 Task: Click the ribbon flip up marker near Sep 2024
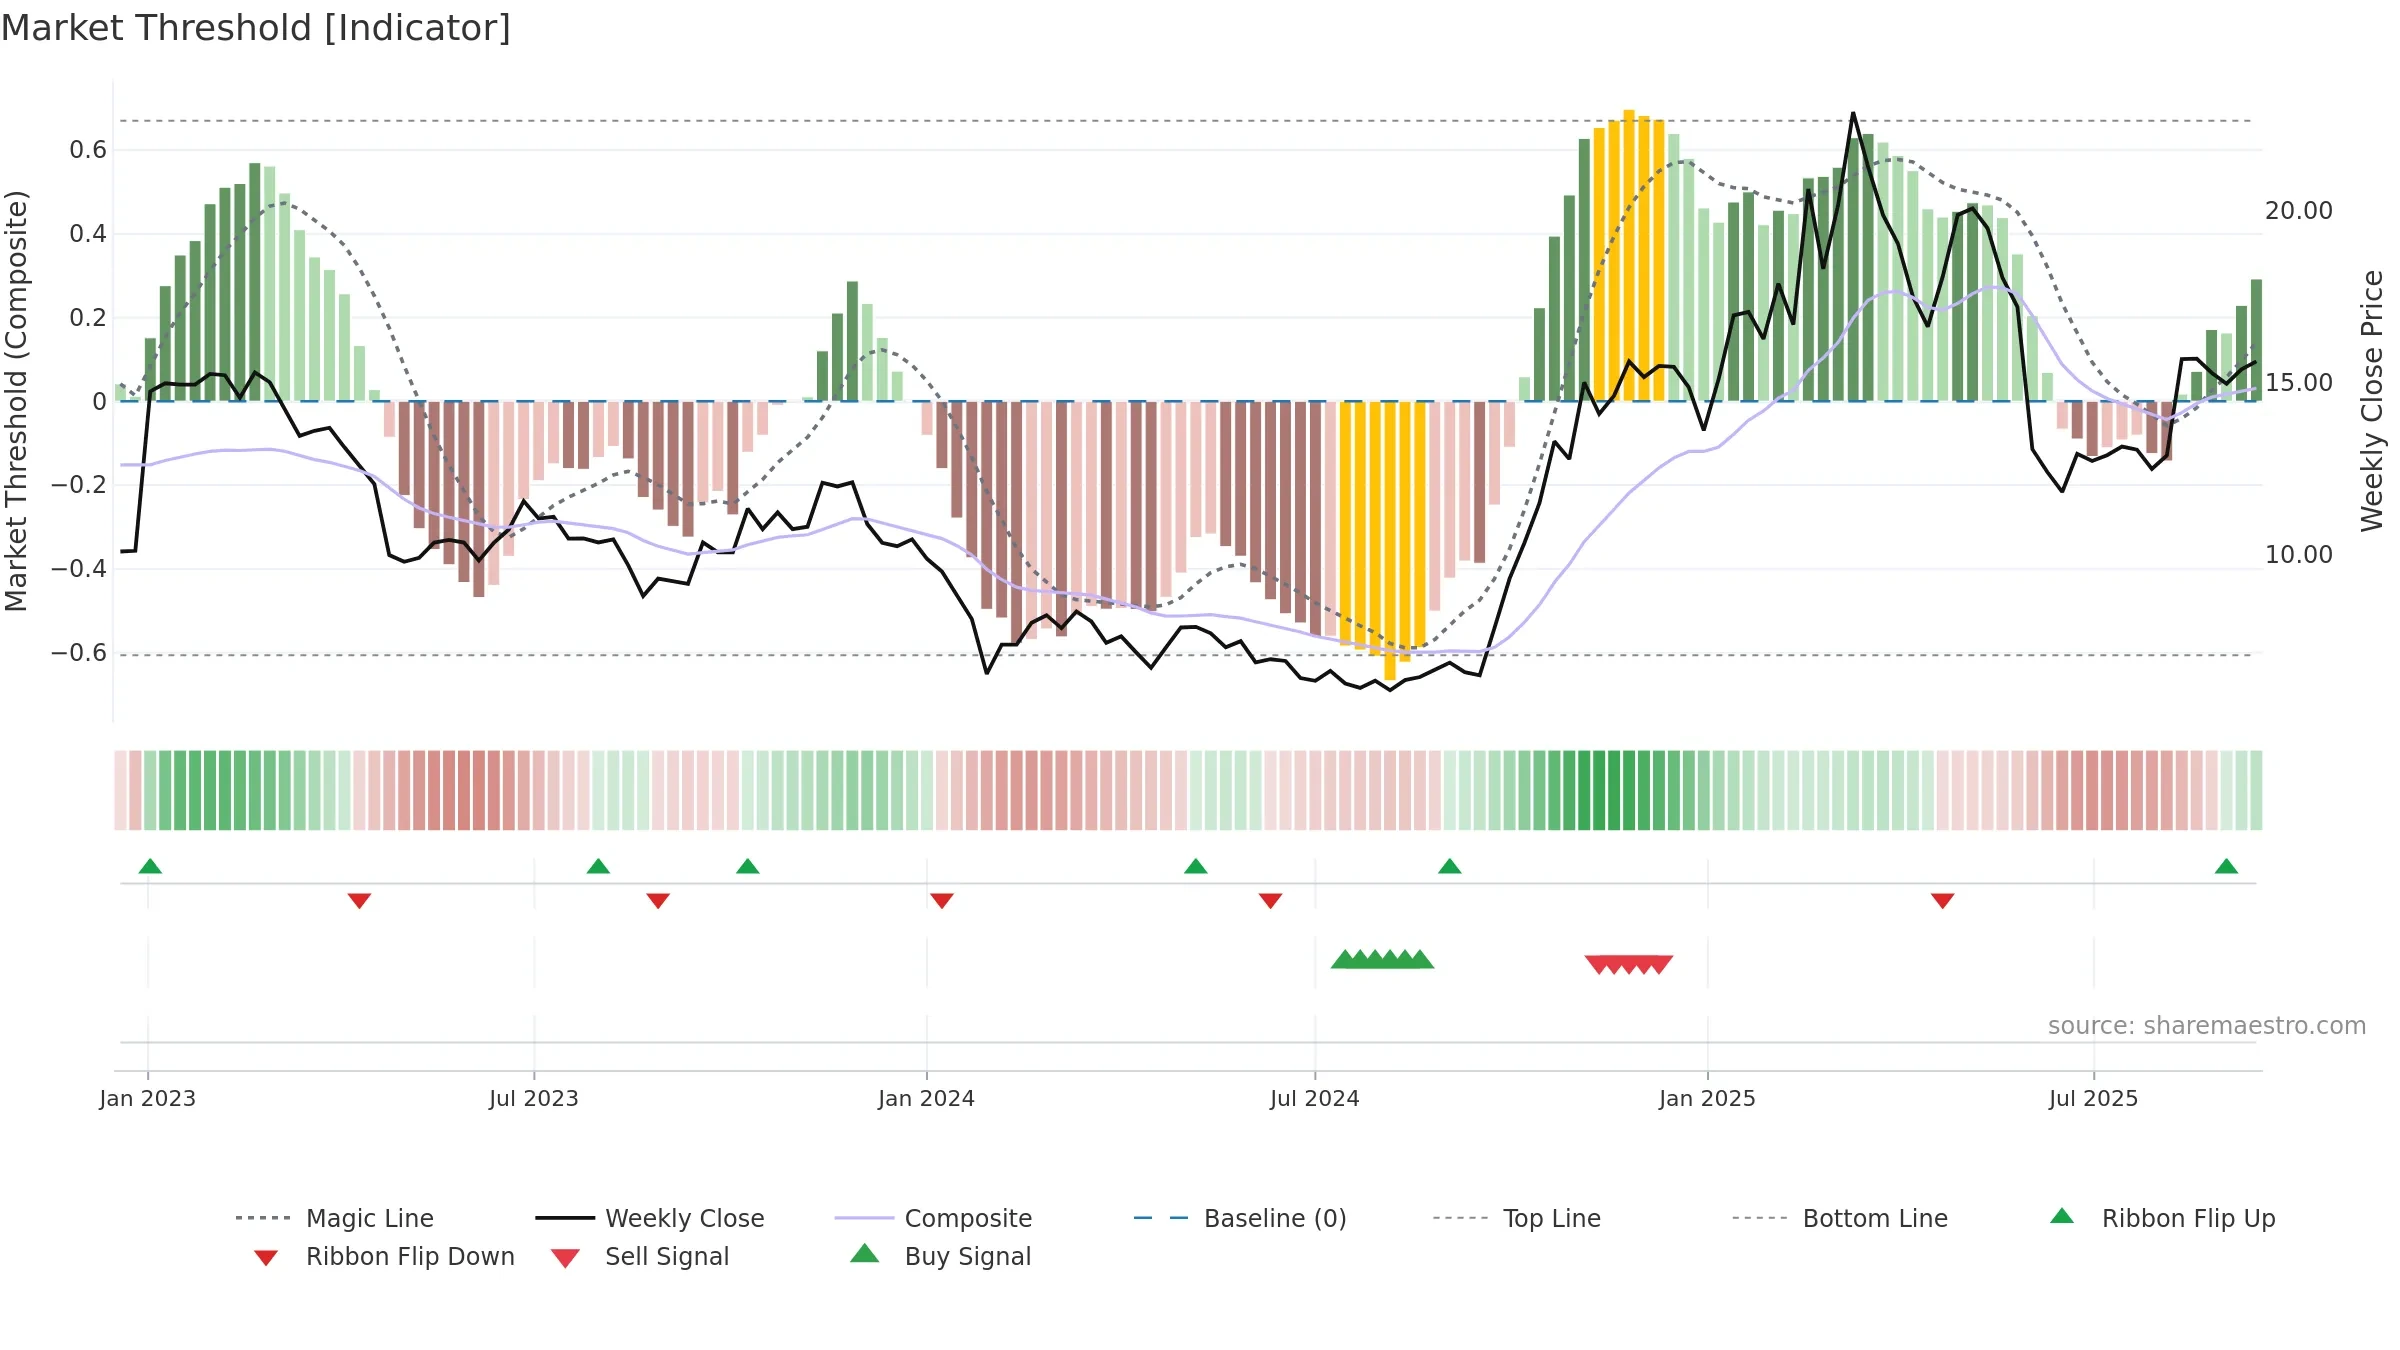coord(1450,866)
